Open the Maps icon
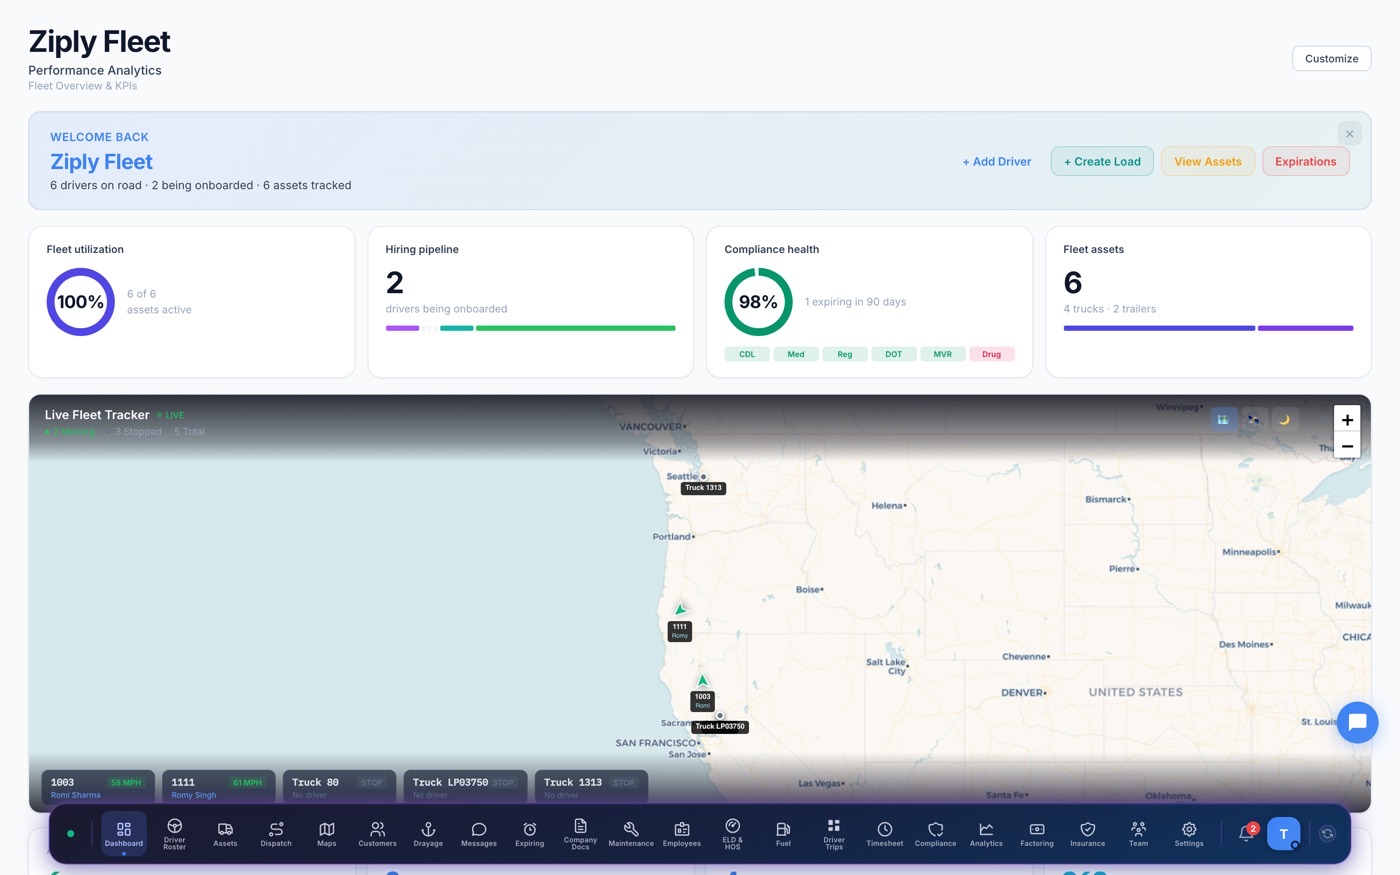Image resolution: width=1400 pixels, height=875 pixels. pos(327,834)
